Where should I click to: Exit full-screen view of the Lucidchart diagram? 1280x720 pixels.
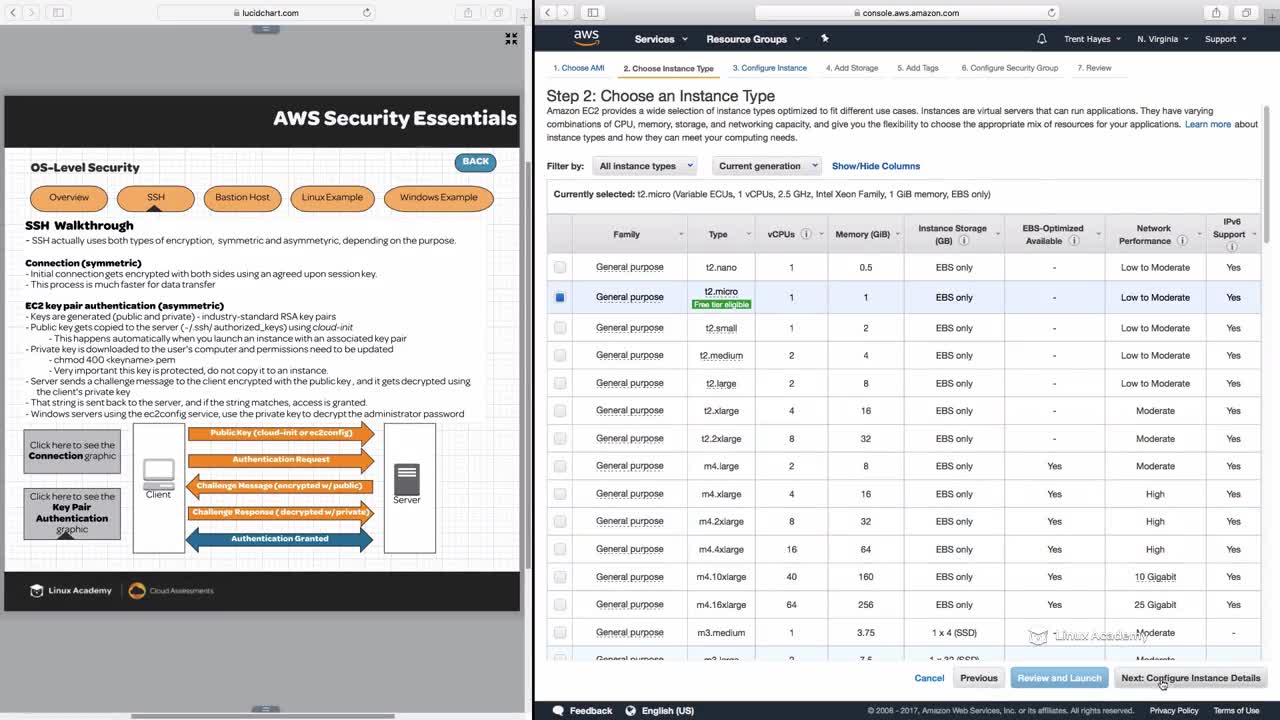tap(511, 39)
